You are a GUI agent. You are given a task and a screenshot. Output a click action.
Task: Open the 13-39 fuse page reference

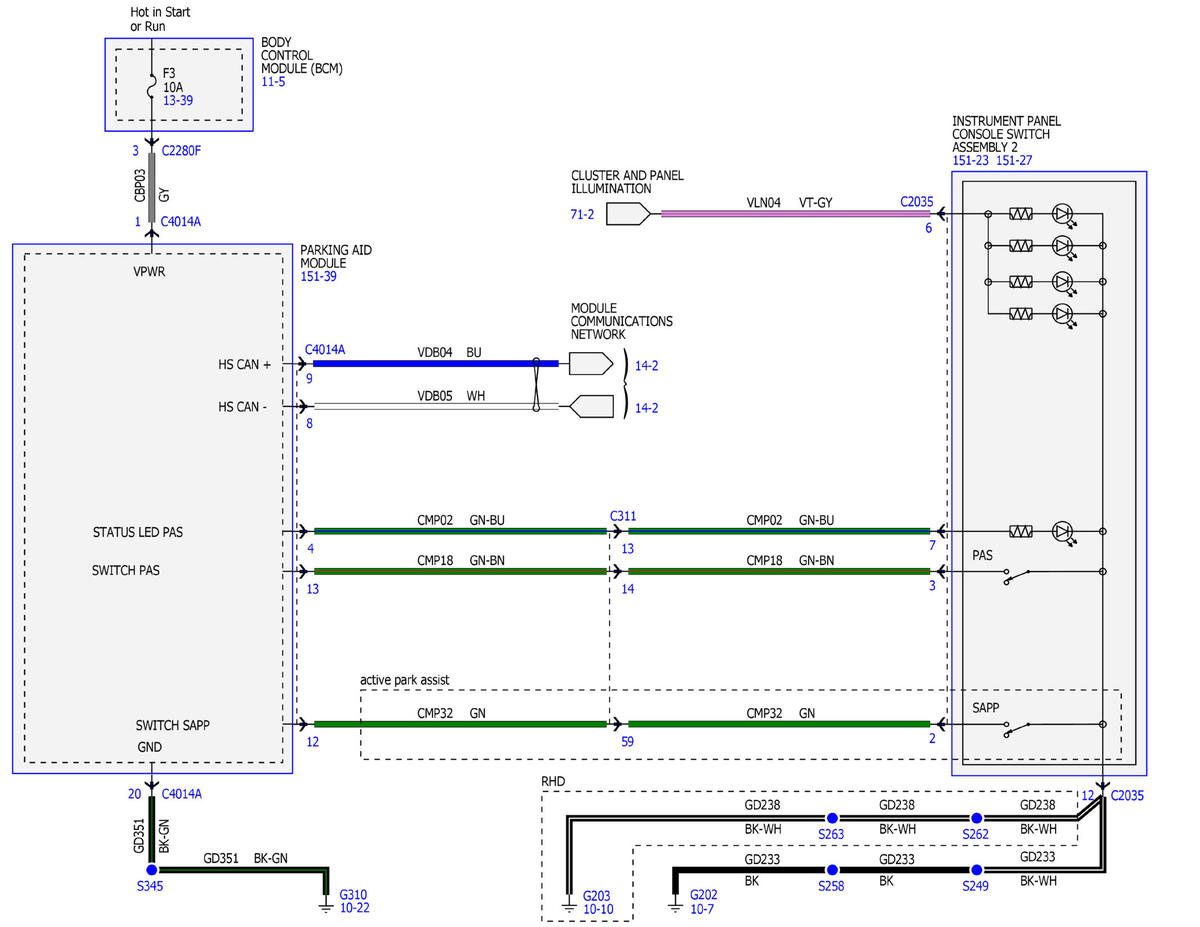pyautogui.click(x=179, y=101)
